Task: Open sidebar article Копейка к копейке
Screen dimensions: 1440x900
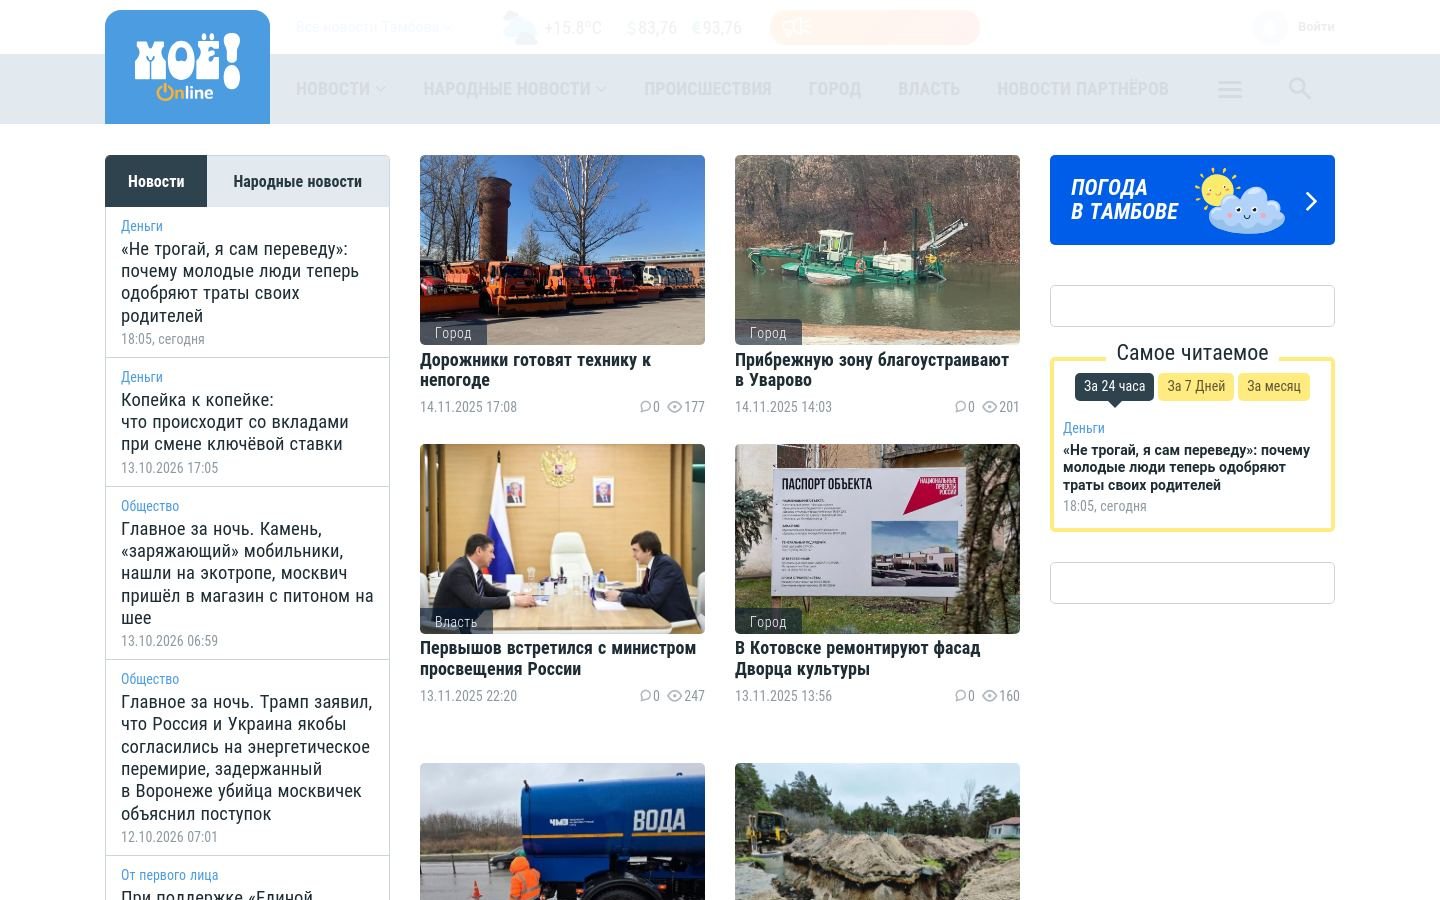Action: click(235, 422)
